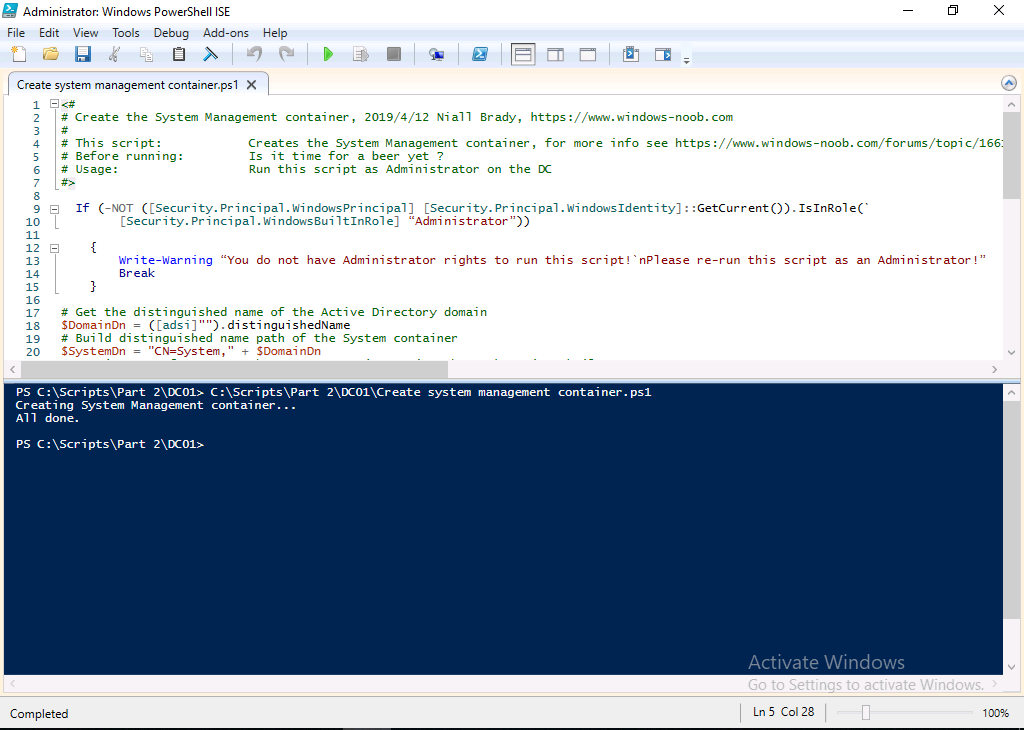Viewport: 1024px width, 730px height.
Task: Click the windows-noob.com URL on line 2
Action: click(x=632, y=117)
